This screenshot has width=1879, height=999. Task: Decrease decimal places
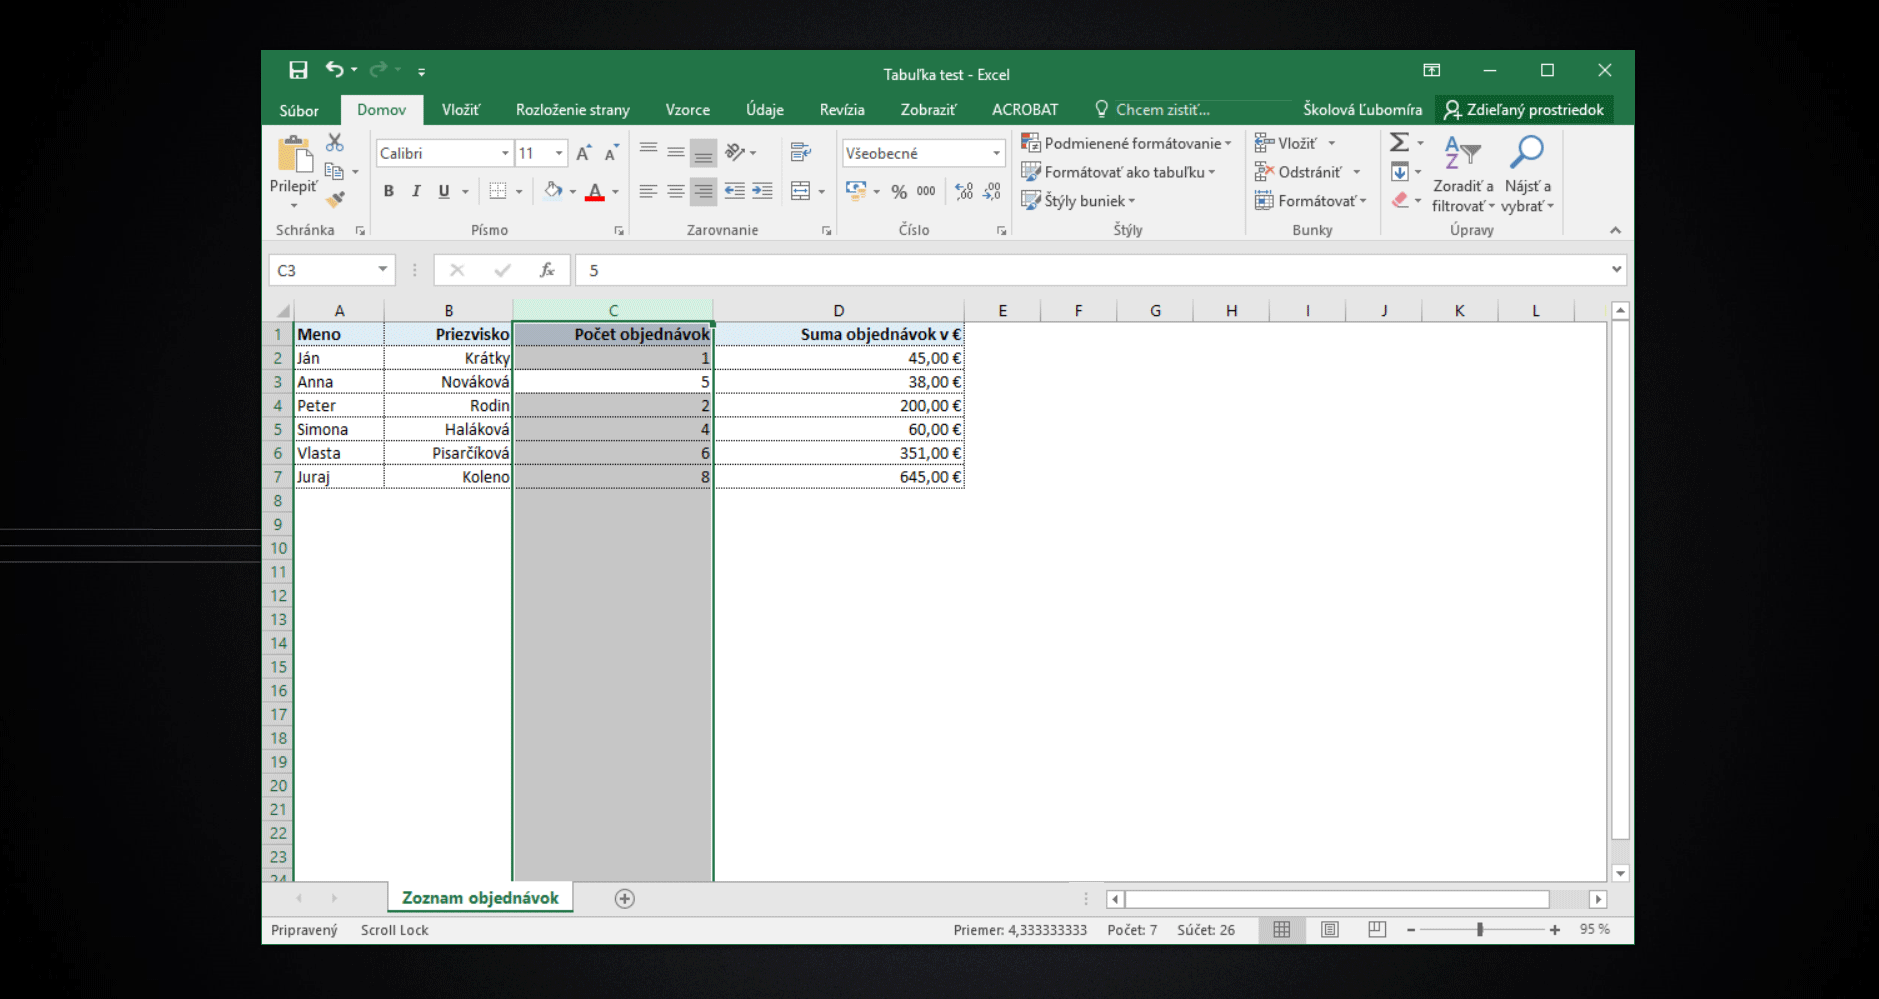coord(992,191)
